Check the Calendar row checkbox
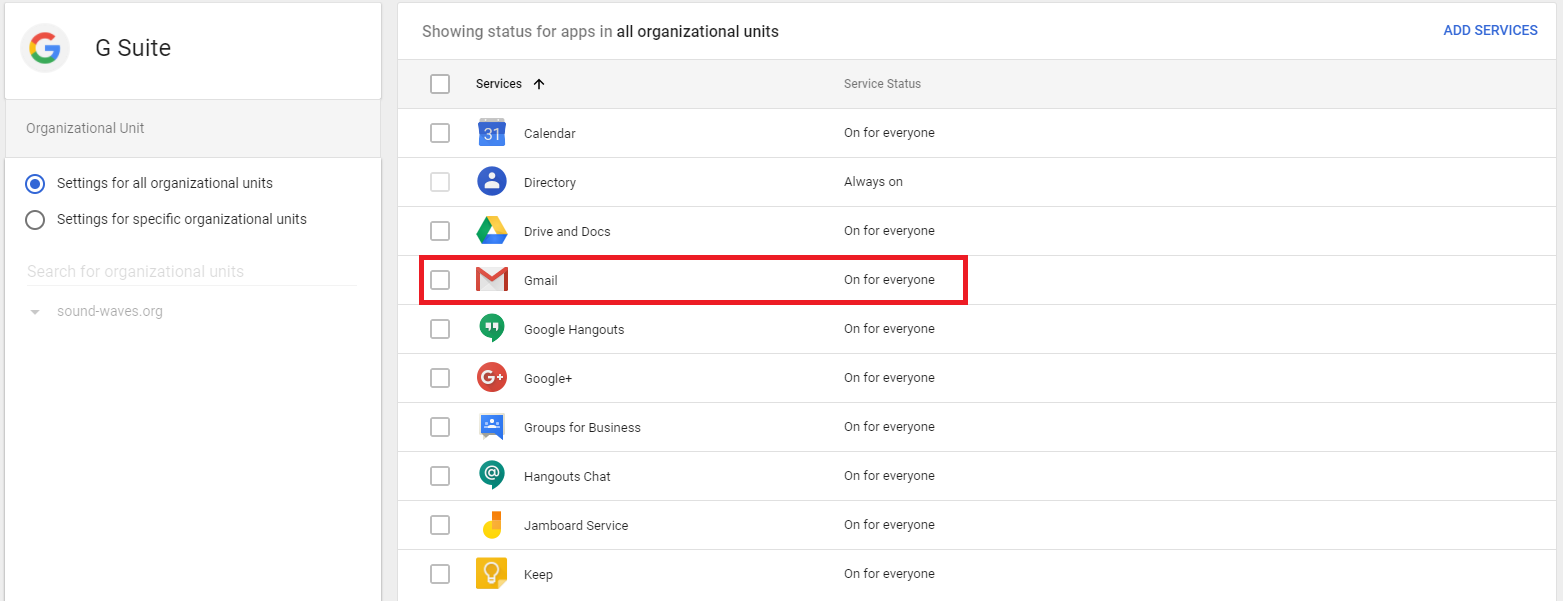This screenshot has width=1563, height=601. pos(440,133)
